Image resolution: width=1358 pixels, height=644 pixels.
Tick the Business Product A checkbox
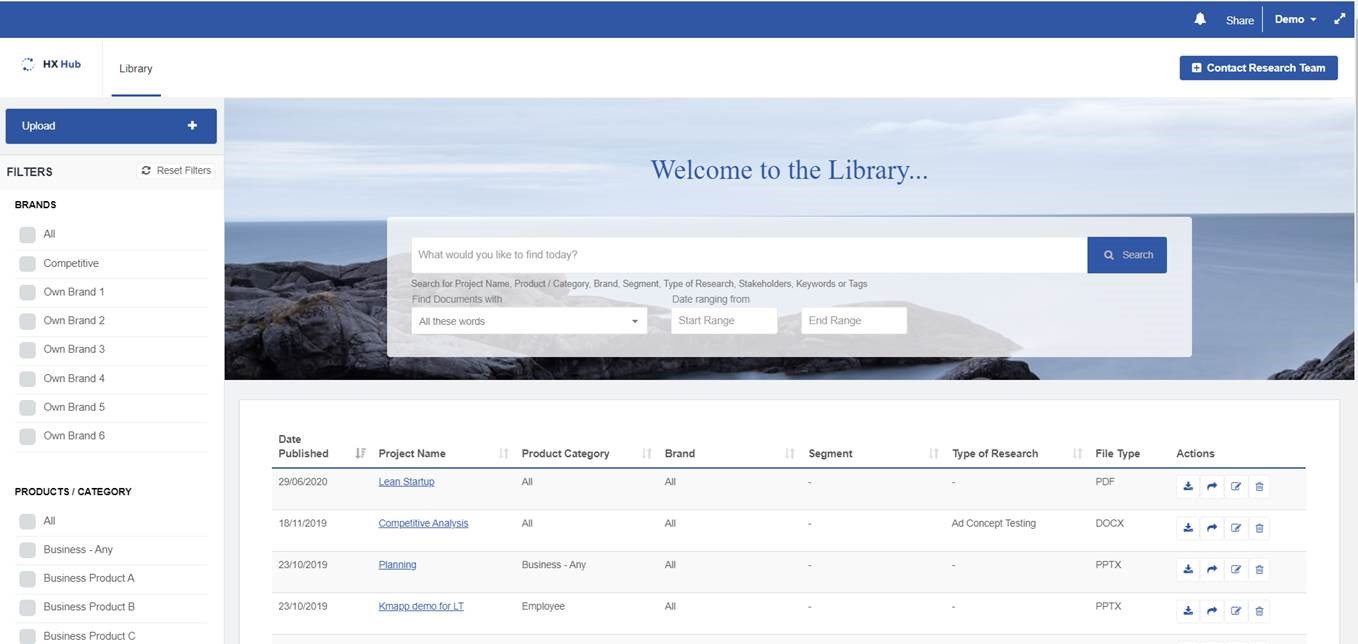[x=27, y=579]
